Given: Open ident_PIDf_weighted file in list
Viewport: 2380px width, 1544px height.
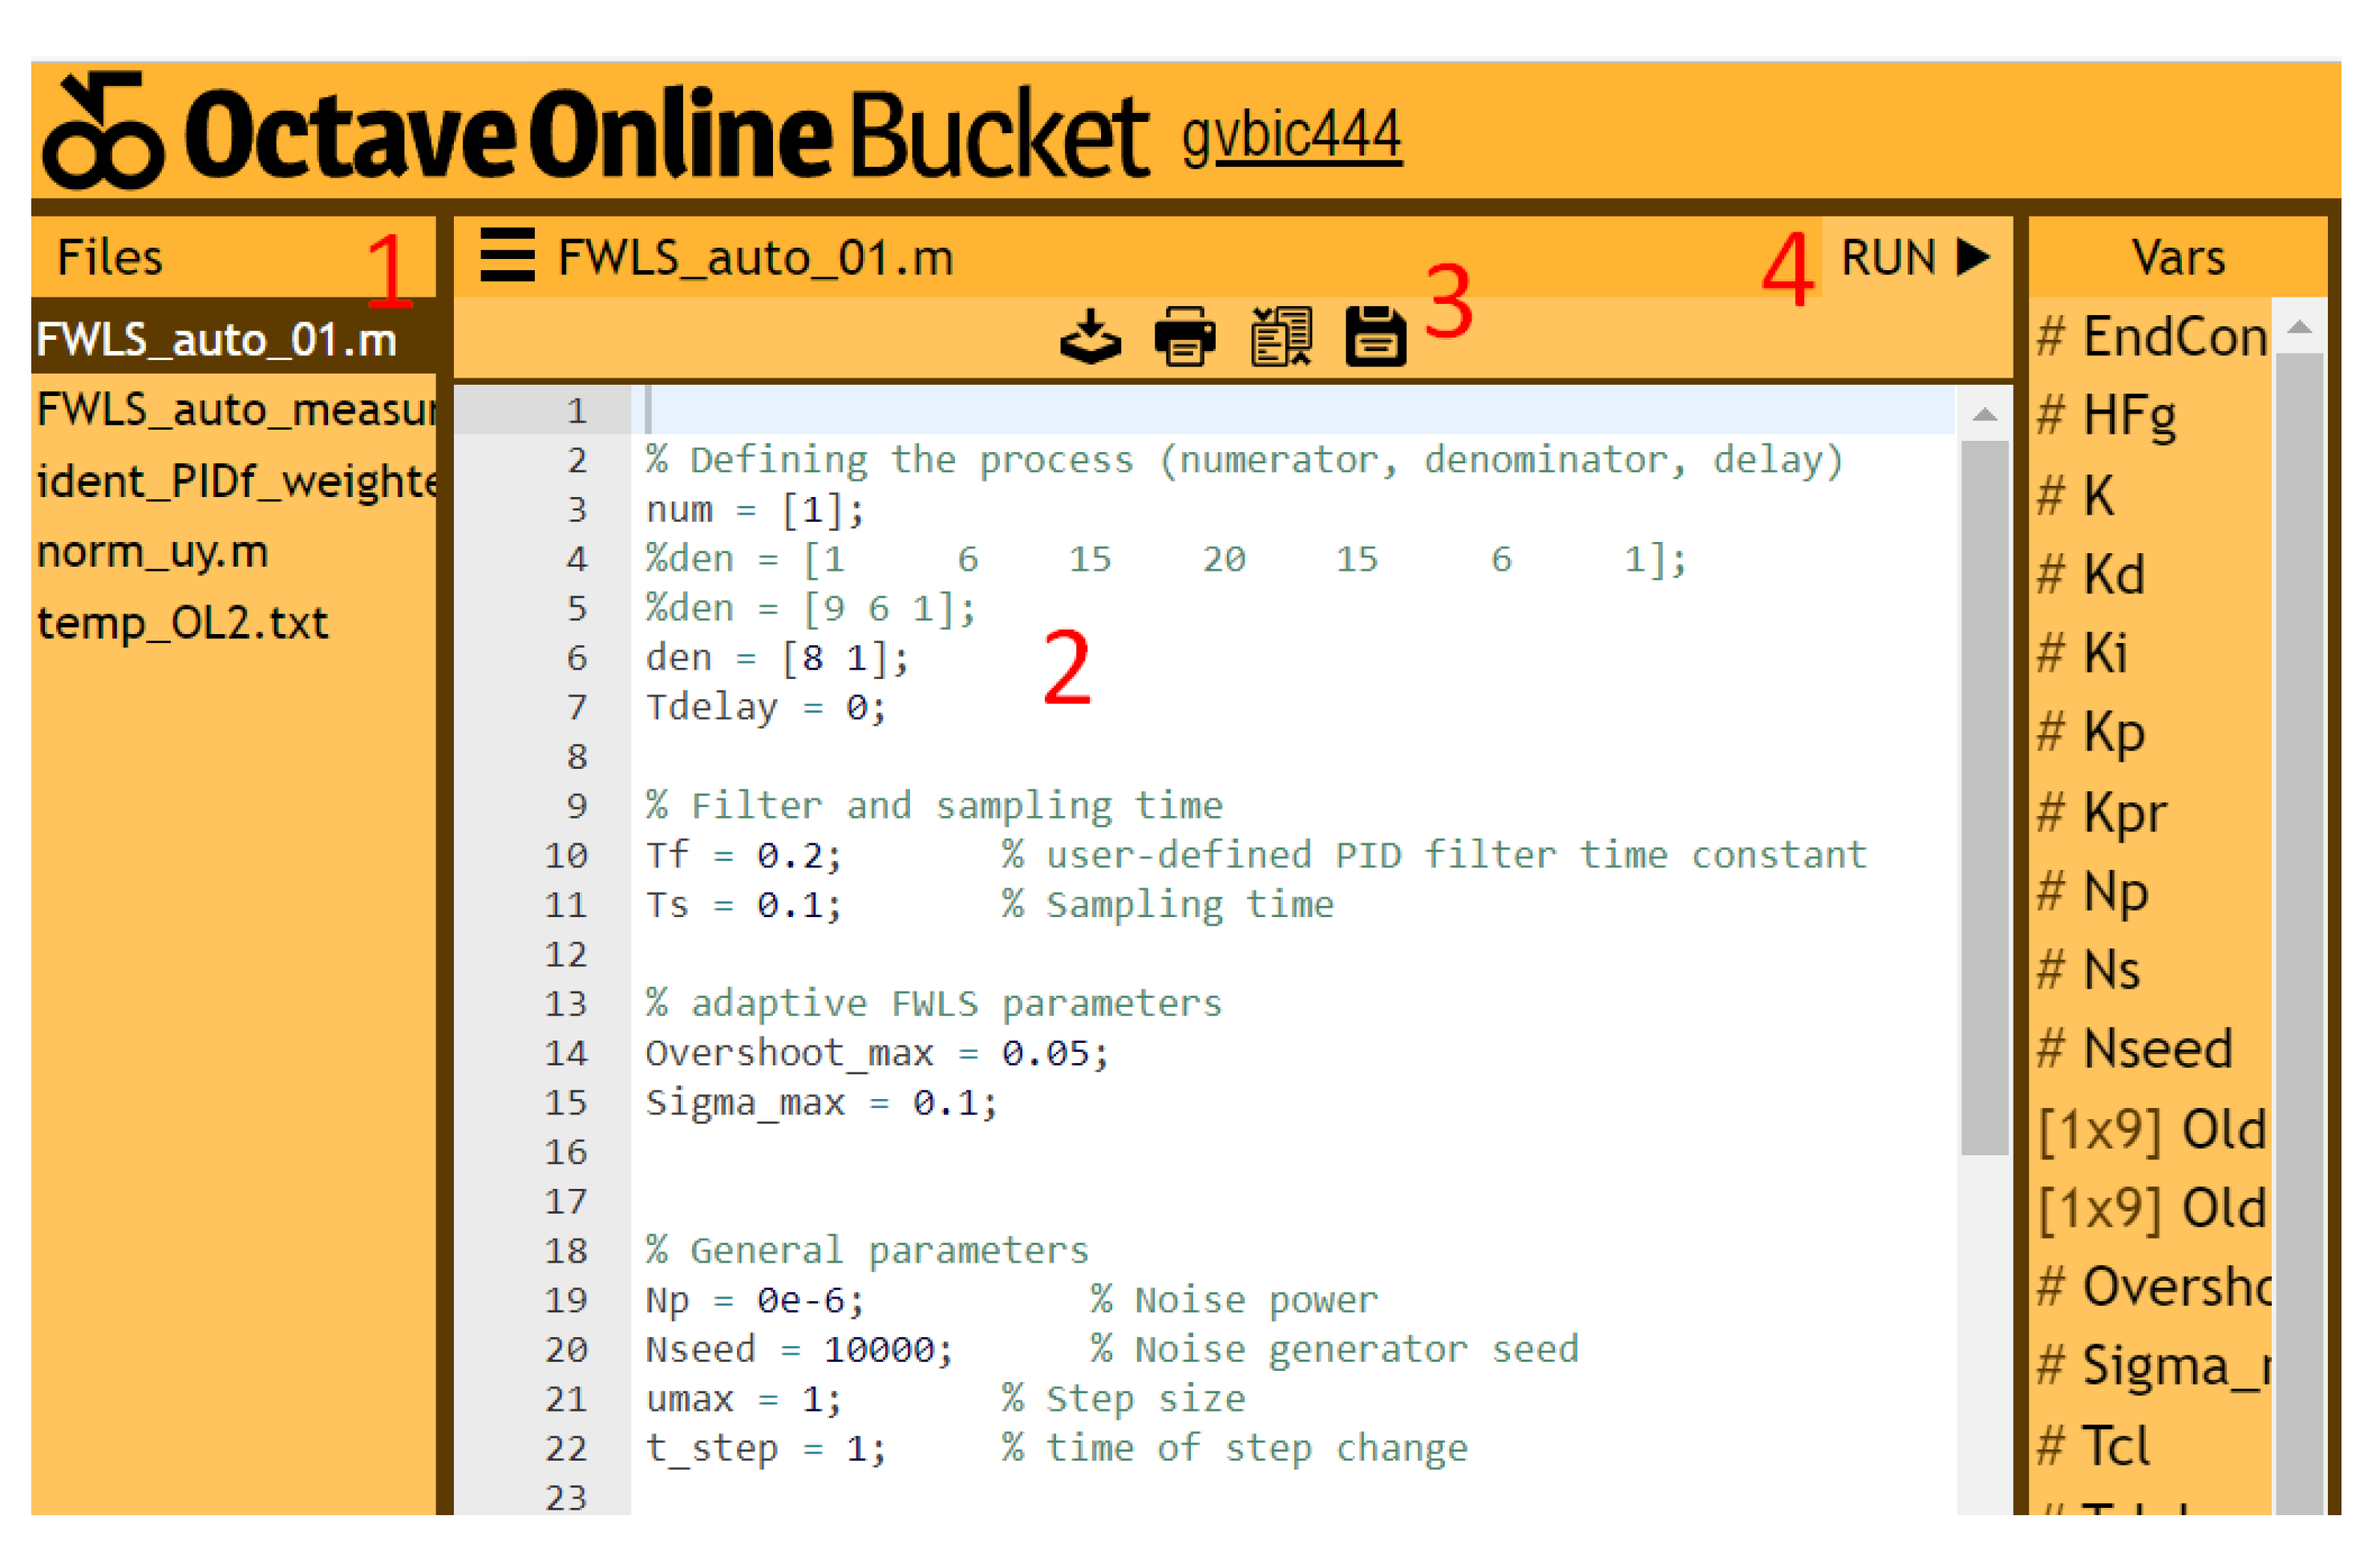Looking at the screenshot, I should coord(236,482).
